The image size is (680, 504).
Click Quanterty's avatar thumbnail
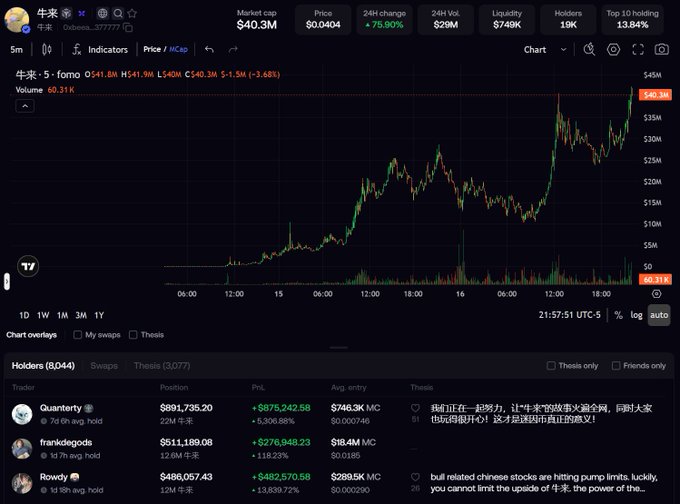coord(22,414)
